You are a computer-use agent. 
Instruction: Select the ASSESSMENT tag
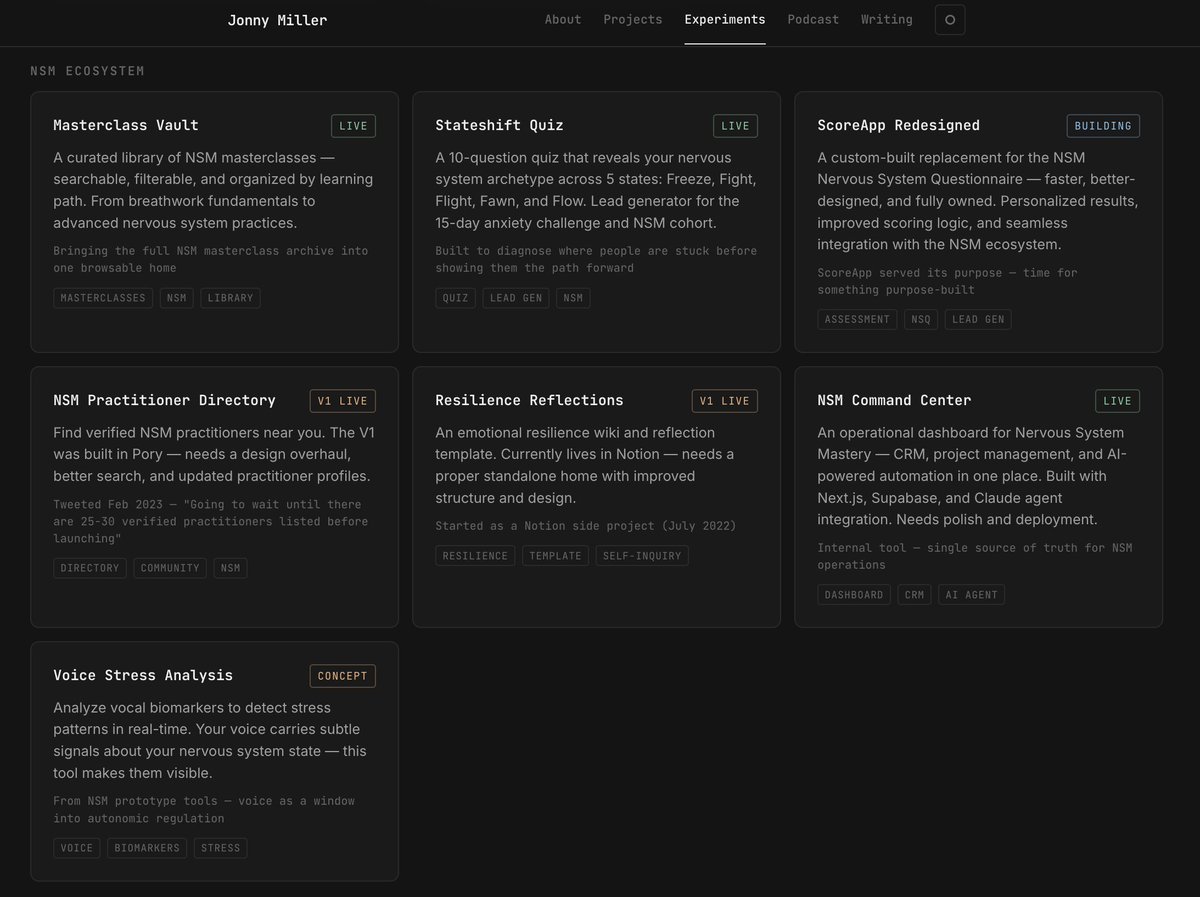click(x=857, y=319)
